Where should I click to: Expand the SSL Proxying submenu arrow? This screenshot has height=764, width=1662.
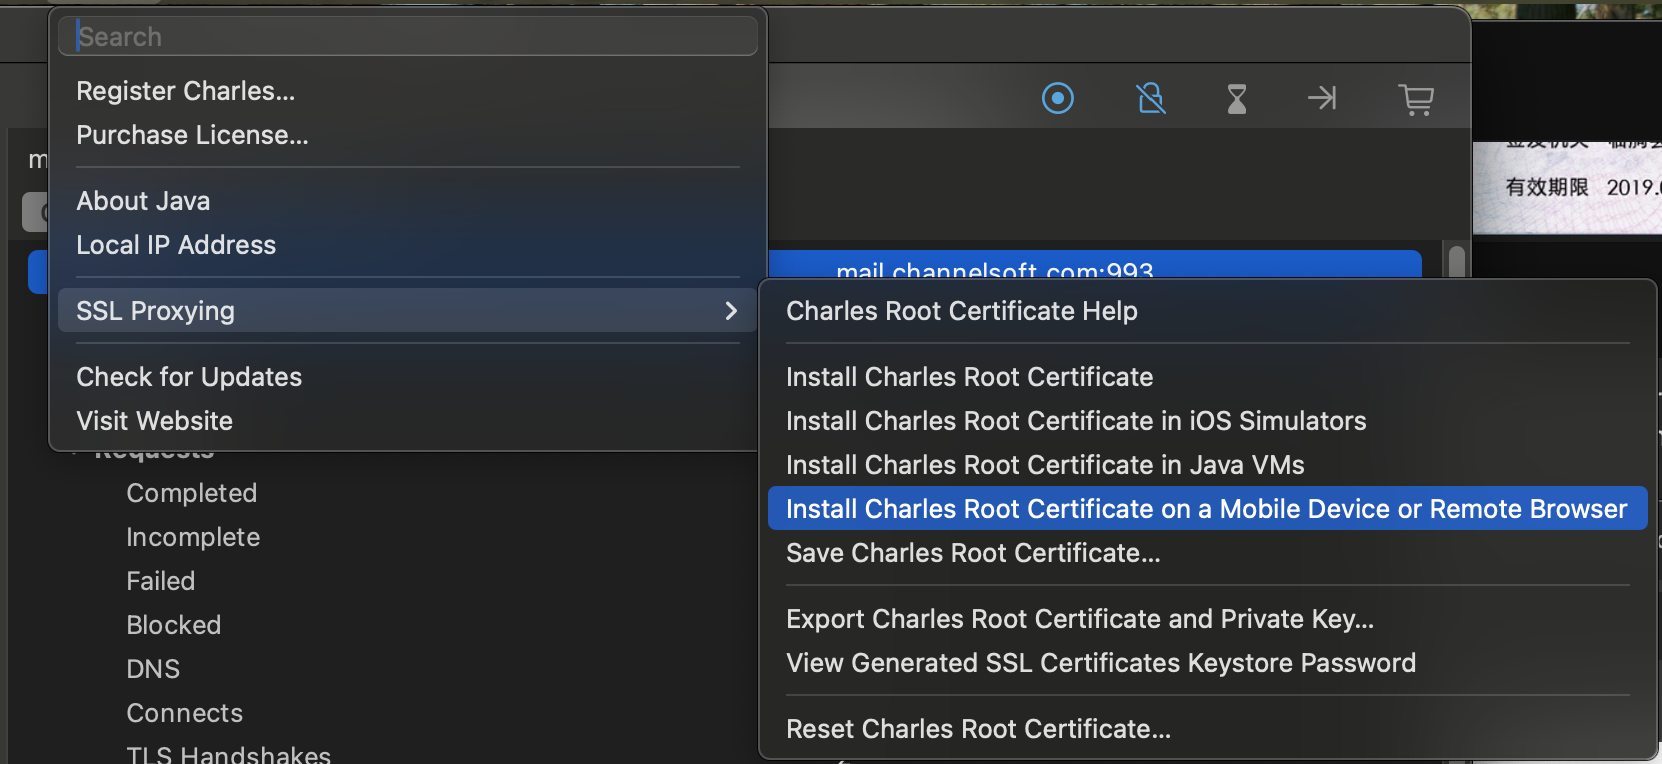[x=731, y=311]
